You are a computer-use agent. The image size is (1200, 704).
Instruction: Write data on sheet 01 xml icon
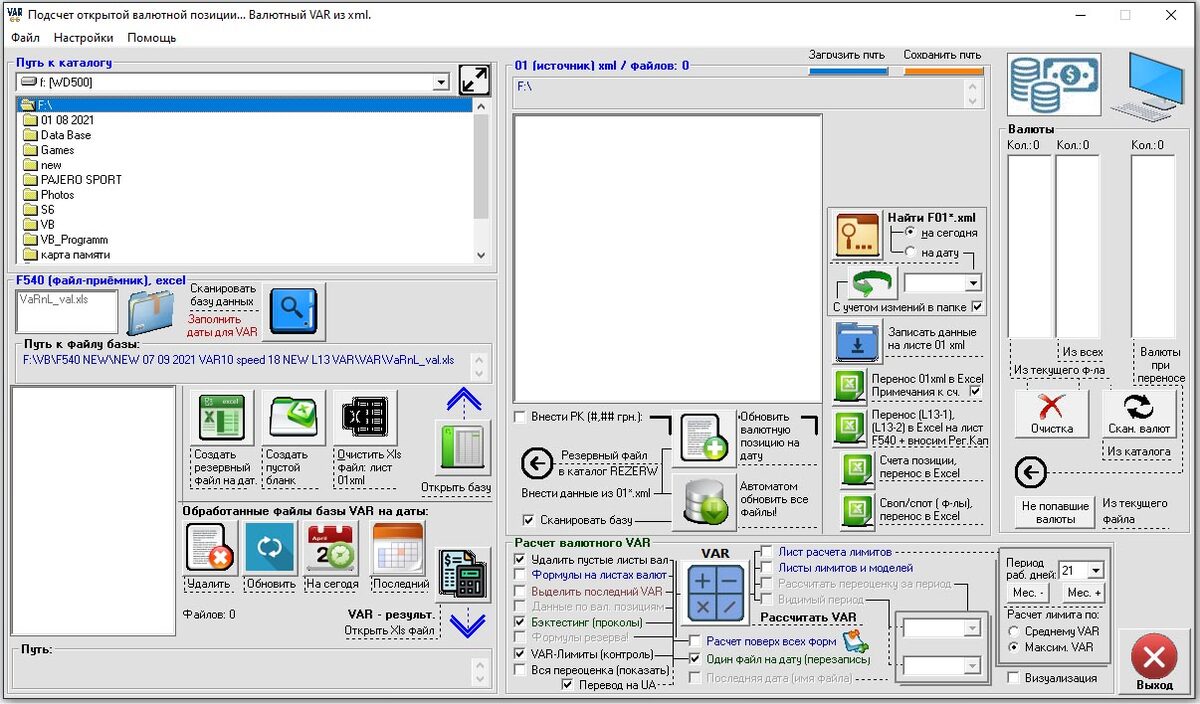click(858, 342)
